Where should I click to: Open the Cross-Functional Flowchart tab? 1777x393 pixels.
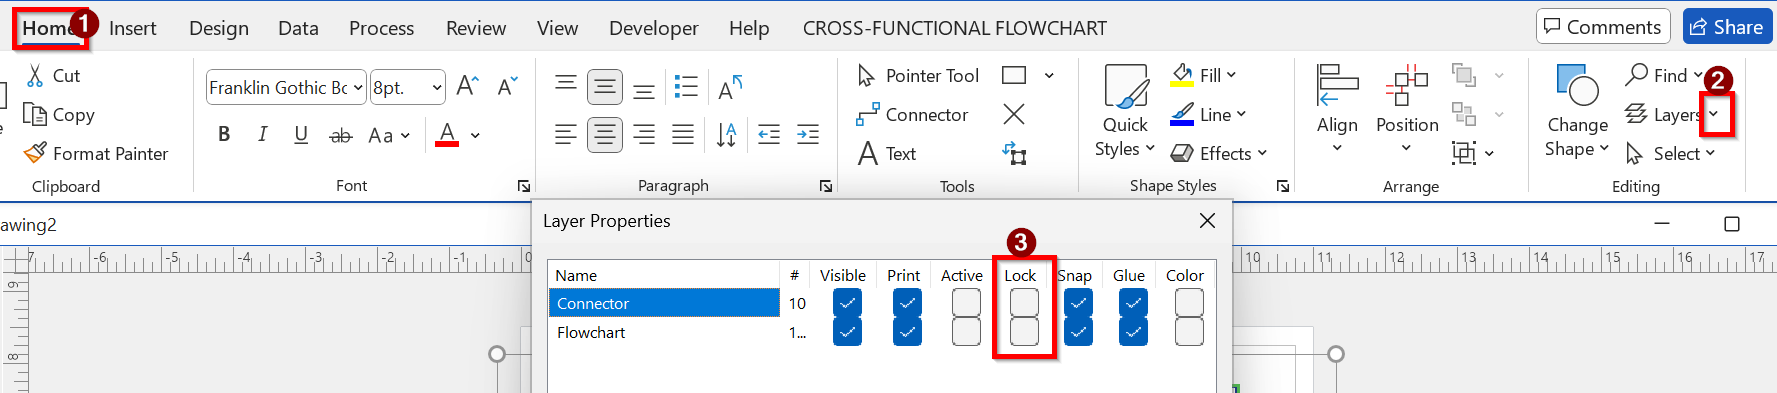(x=955, y=28)
